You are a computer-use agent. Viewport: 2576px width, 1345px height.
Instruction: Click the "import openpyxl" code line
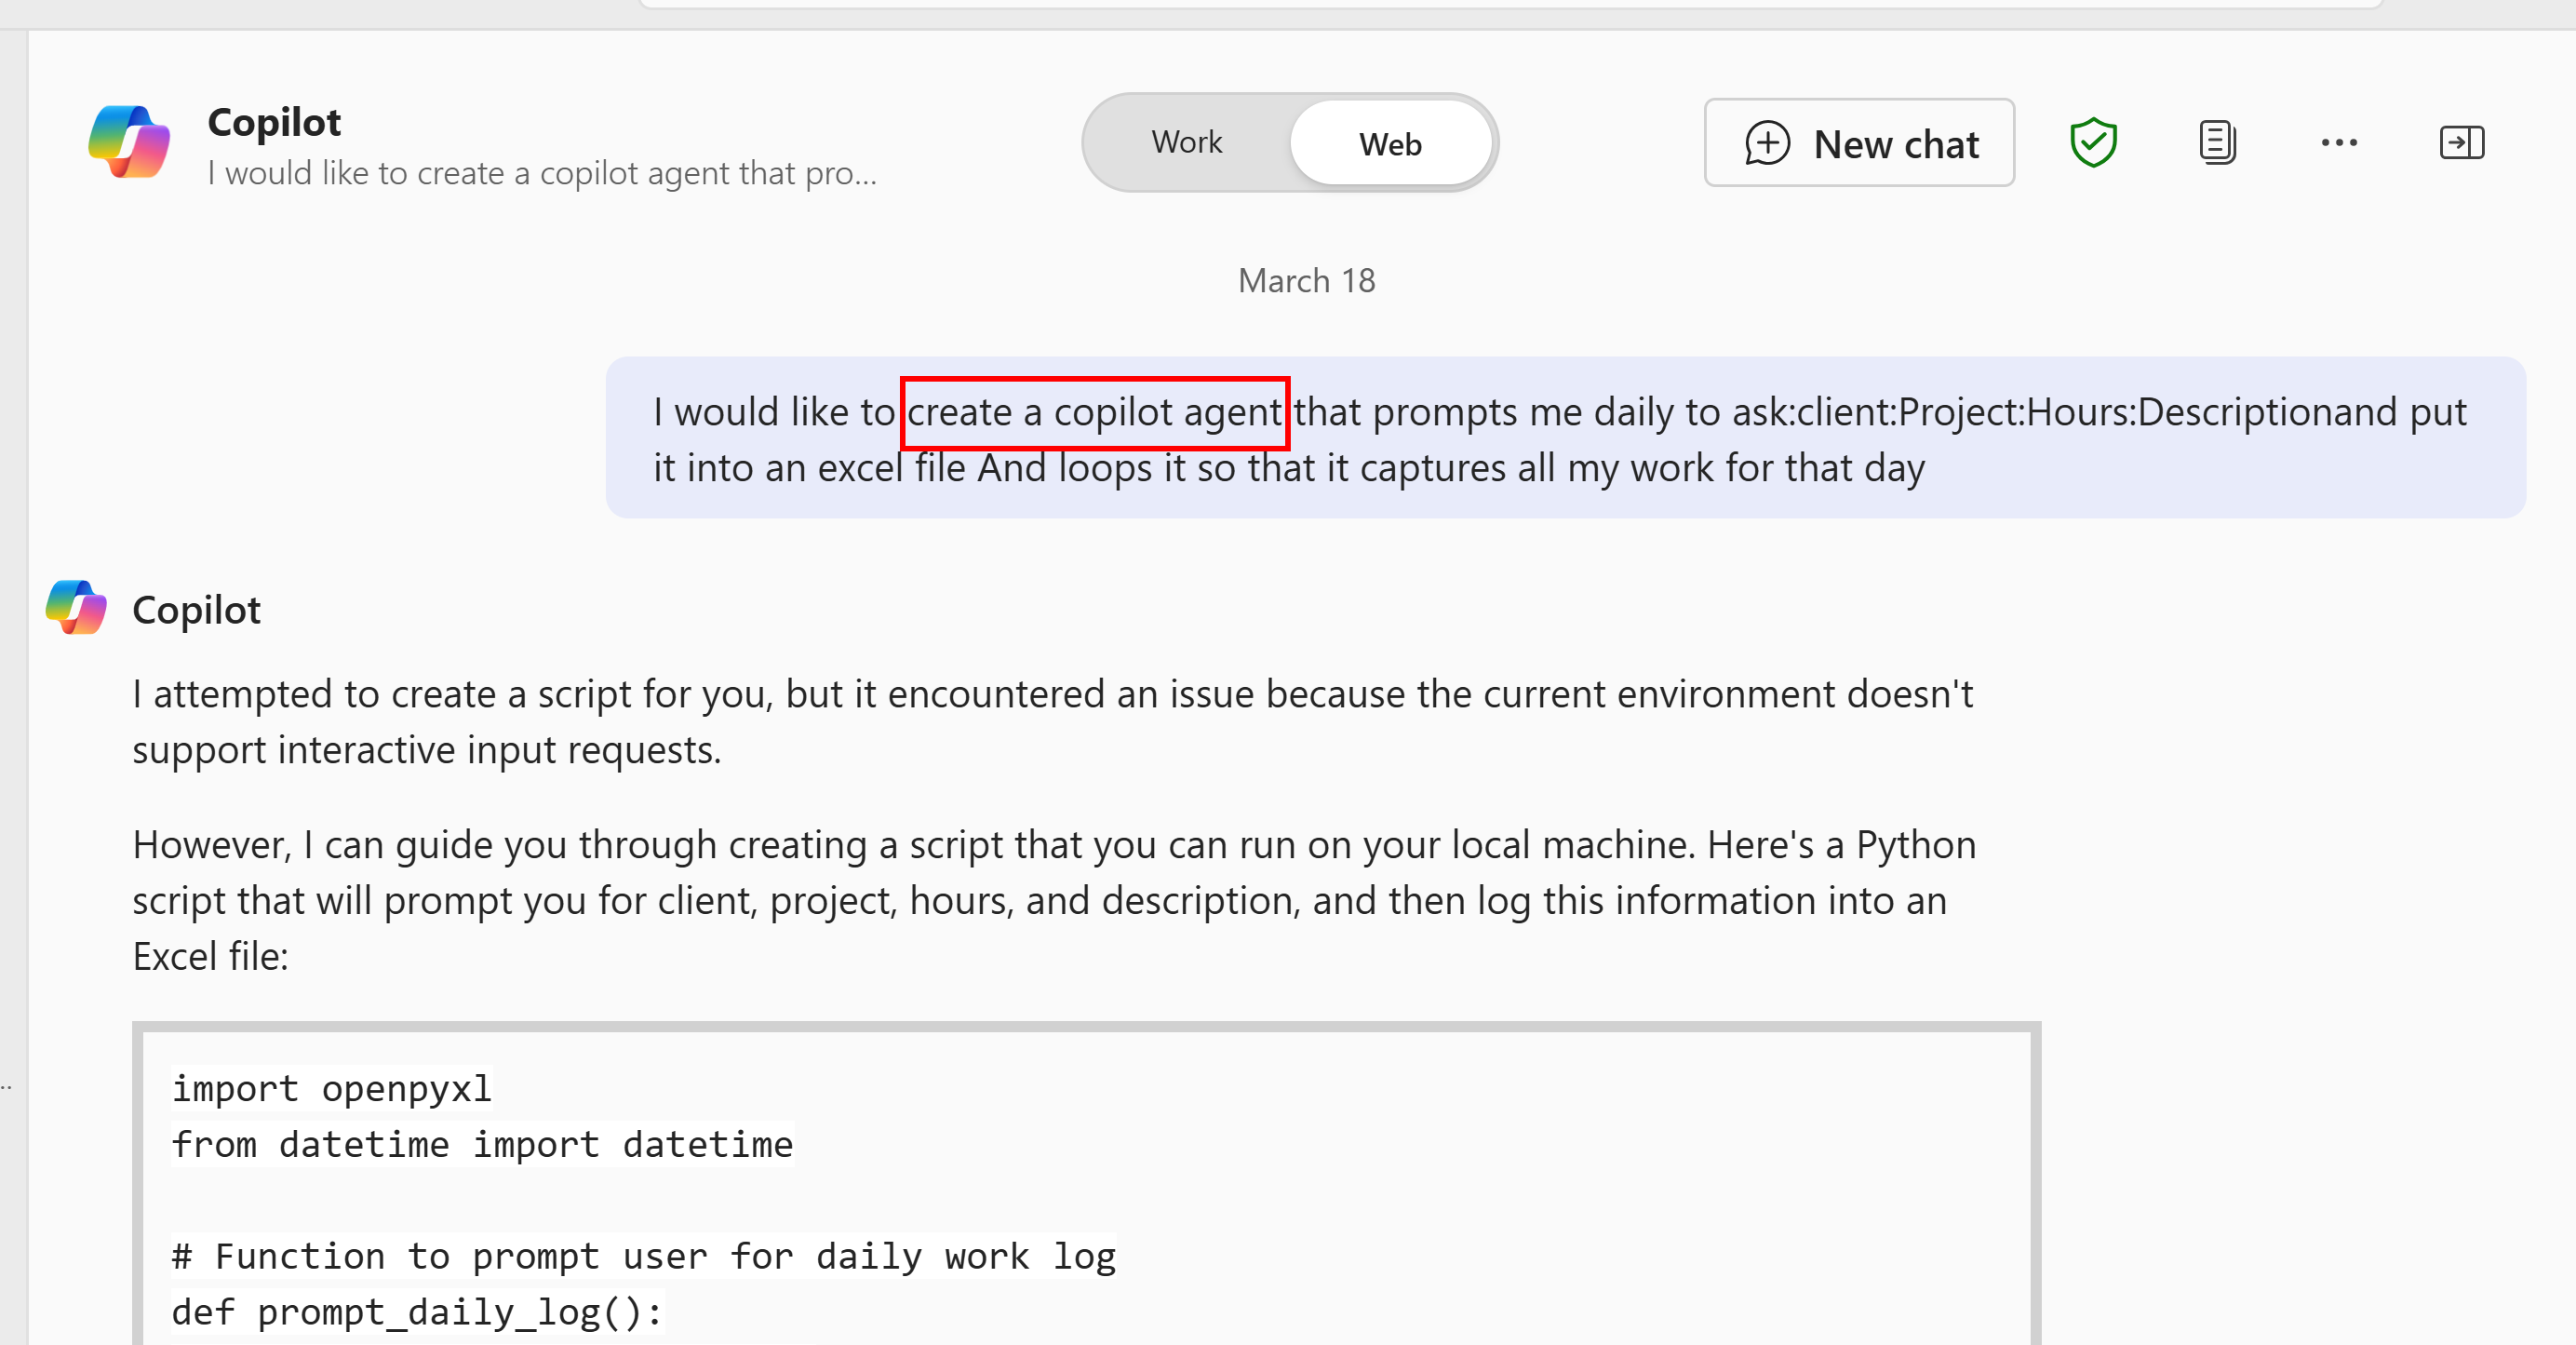[332, 1088]
